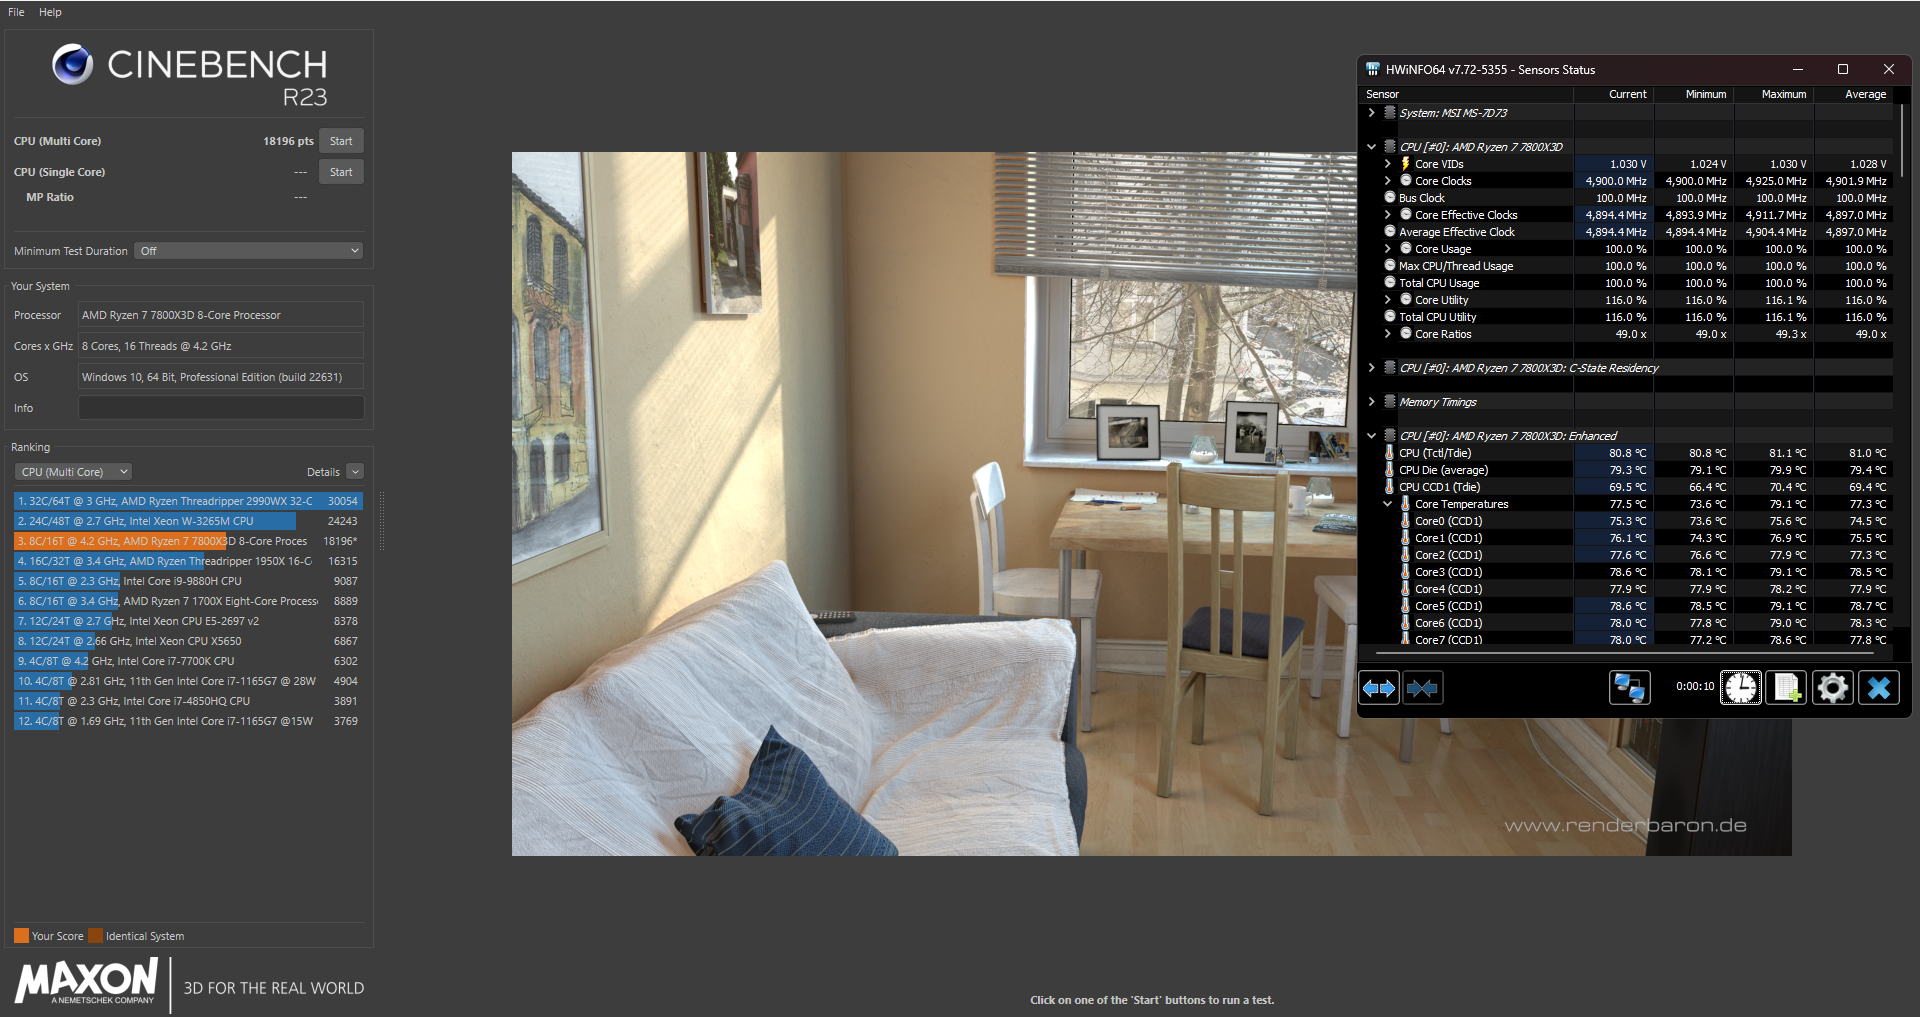Open the remote network monitoring icon in HWiNFO
This screenshot has height=1017, width=1920.
pos(1629,688)
